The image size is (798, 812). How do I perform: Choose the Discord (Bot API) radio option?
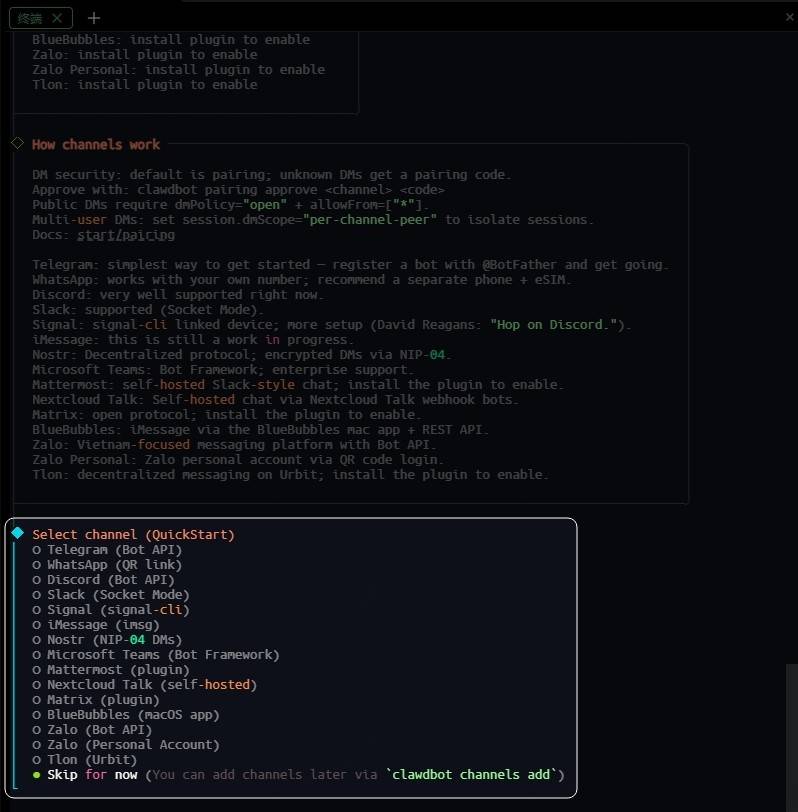[x=103, y=579]
